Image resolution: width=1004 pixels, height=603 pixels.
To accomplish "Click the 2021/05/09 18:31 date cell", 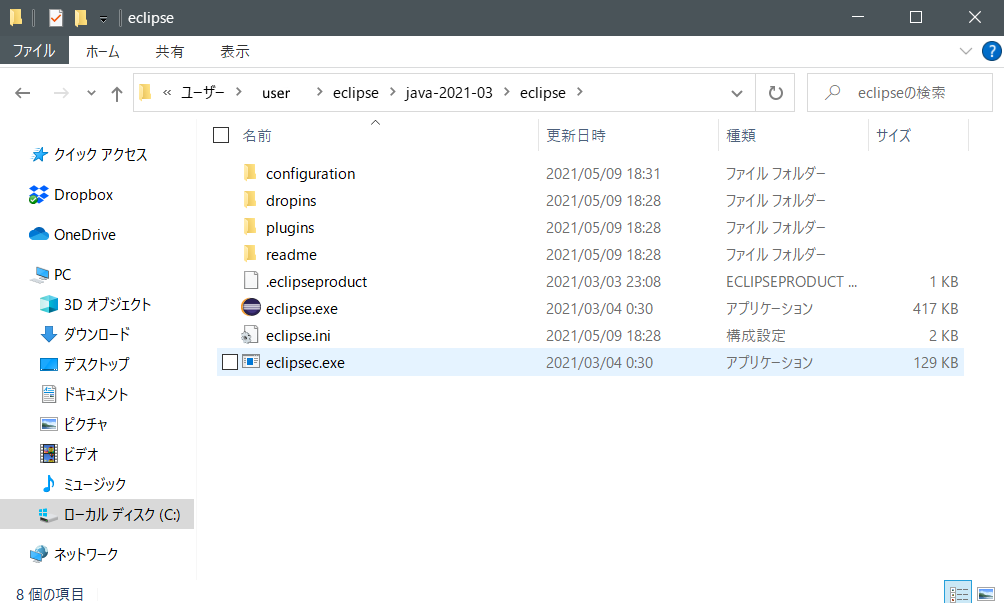I will pyautogui.click(x=603, y=173).
